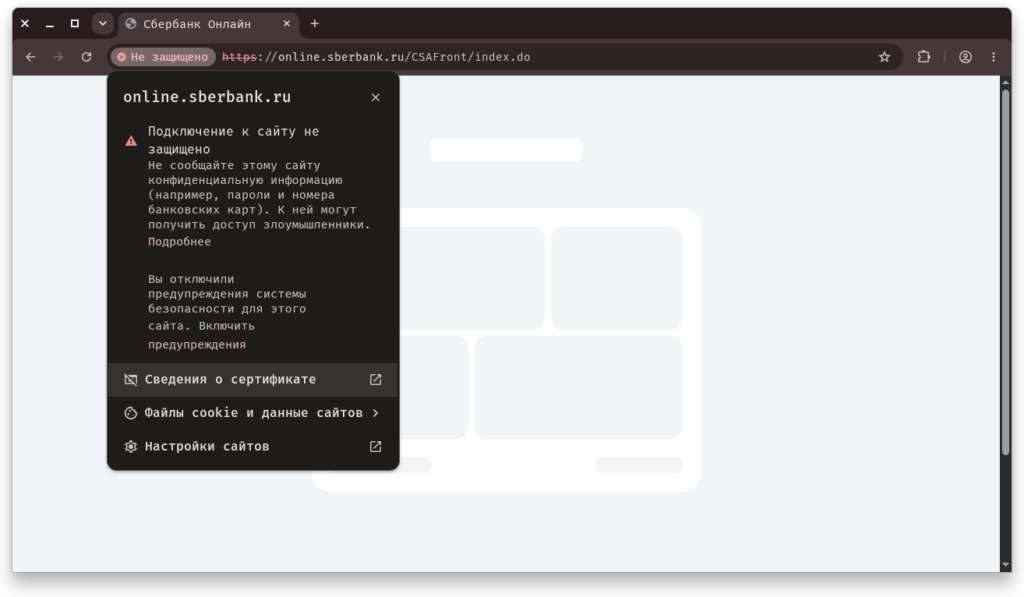Open the tab search dropdown chevron
This screenshot has height=597, width=1024.
coord(103,24)
